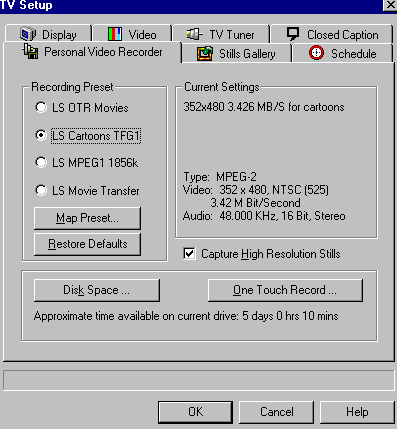The height and width of the screenshot is (429, 397).
Task: Click the 'Current Settings' group label
Action: (x=222, y=87)
